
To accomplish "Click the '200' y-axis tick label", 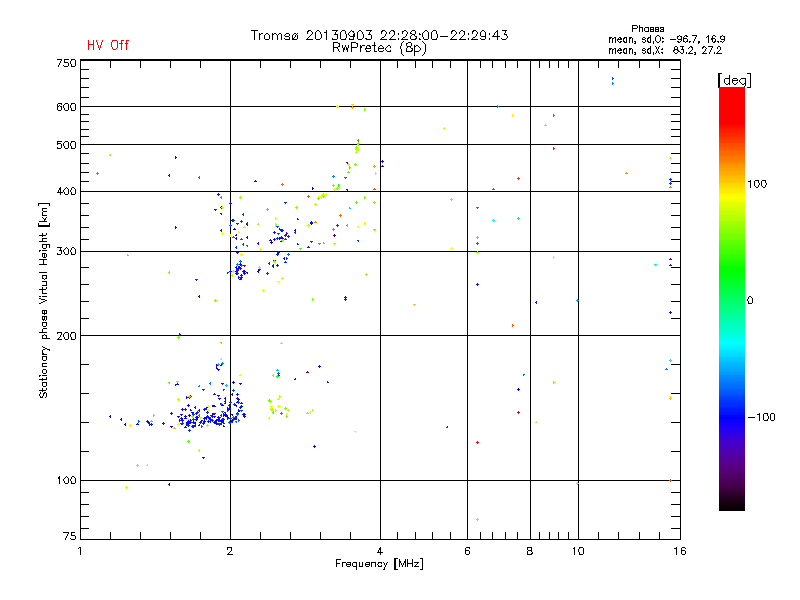I will point(67,336).
